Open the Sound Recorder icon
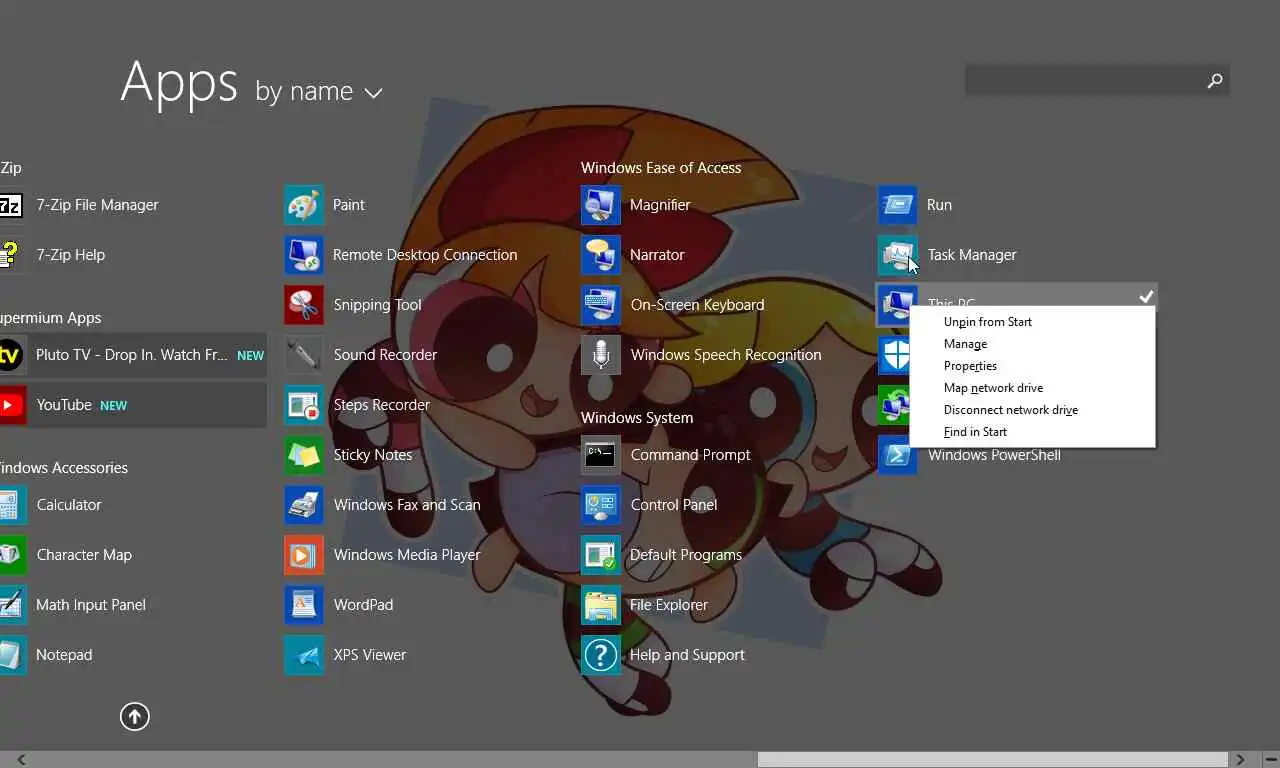The image size is (1280, 768). click(x=304, y=355)
